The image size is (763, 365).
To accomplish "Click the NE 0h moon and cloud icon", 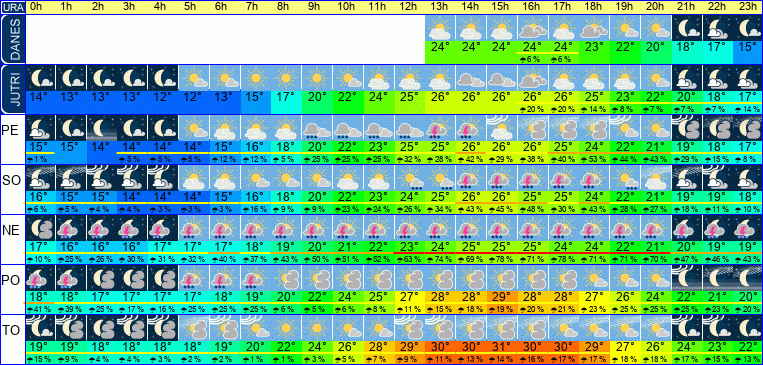I will (x=40, y=228).
